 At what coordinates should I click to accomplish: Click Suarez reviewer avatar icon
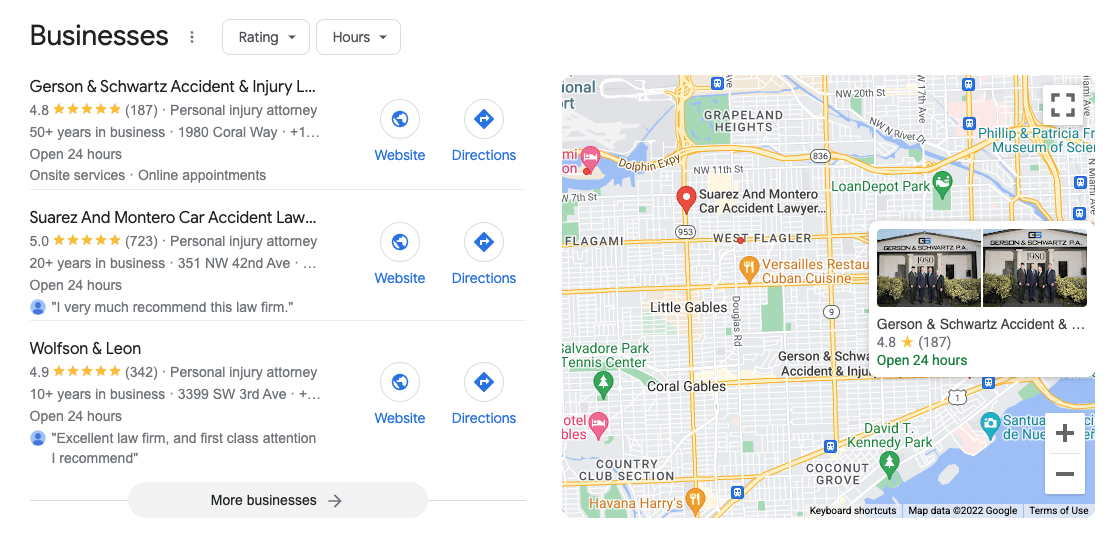[x=38, y=308]
